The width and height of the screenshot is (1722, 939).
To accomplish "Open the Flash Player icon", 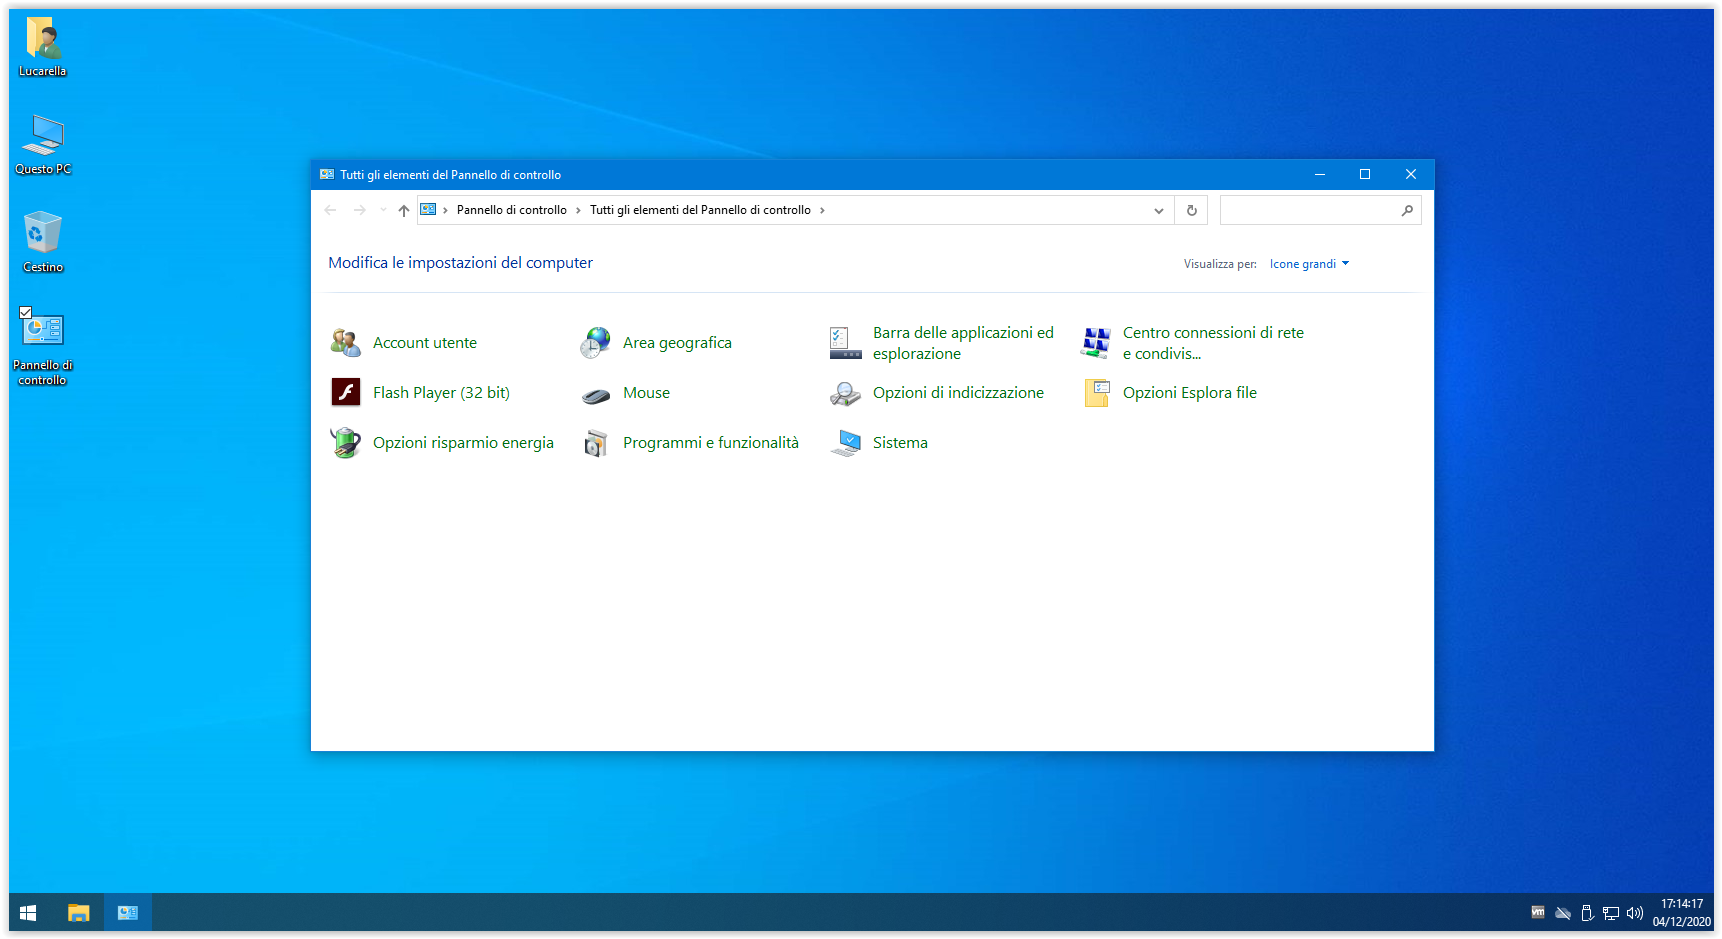I will [346, 393].
